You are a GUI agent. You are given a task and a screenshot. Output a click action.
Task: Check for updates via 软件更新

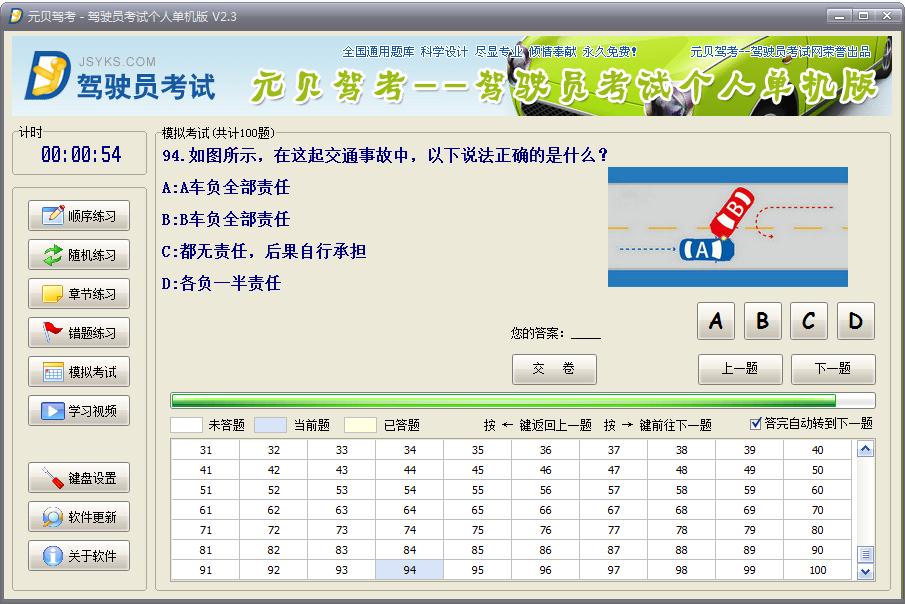[78, 517]
